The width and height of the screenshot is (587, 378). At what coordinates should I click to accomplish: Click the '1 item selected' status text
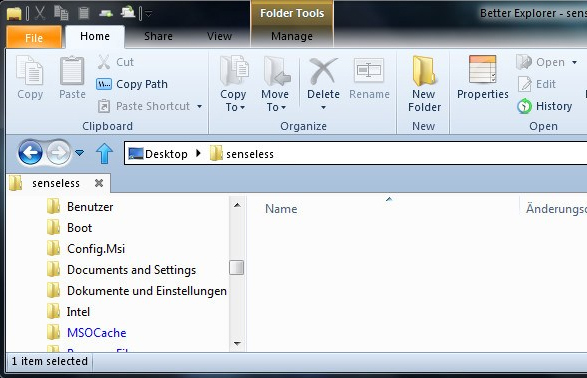[x=50, y=361]
